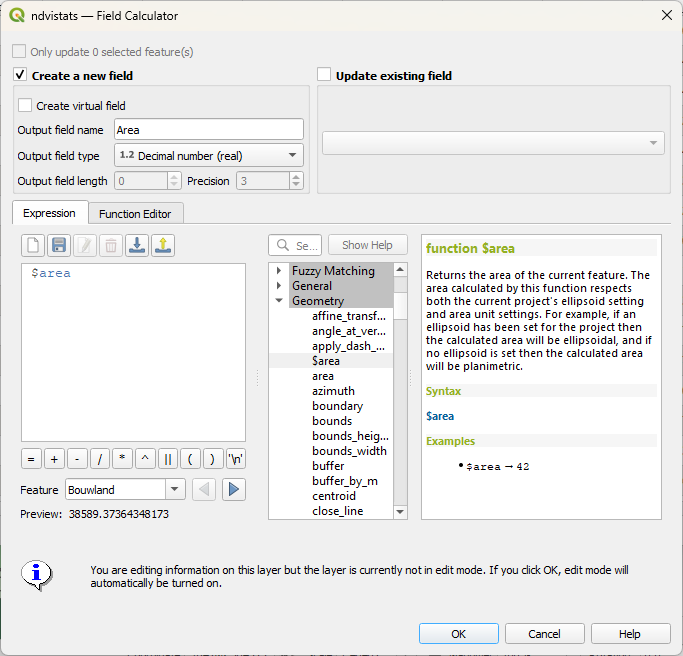Go to next feature with the right arrow
683x656 pixels.
(233, 489)
